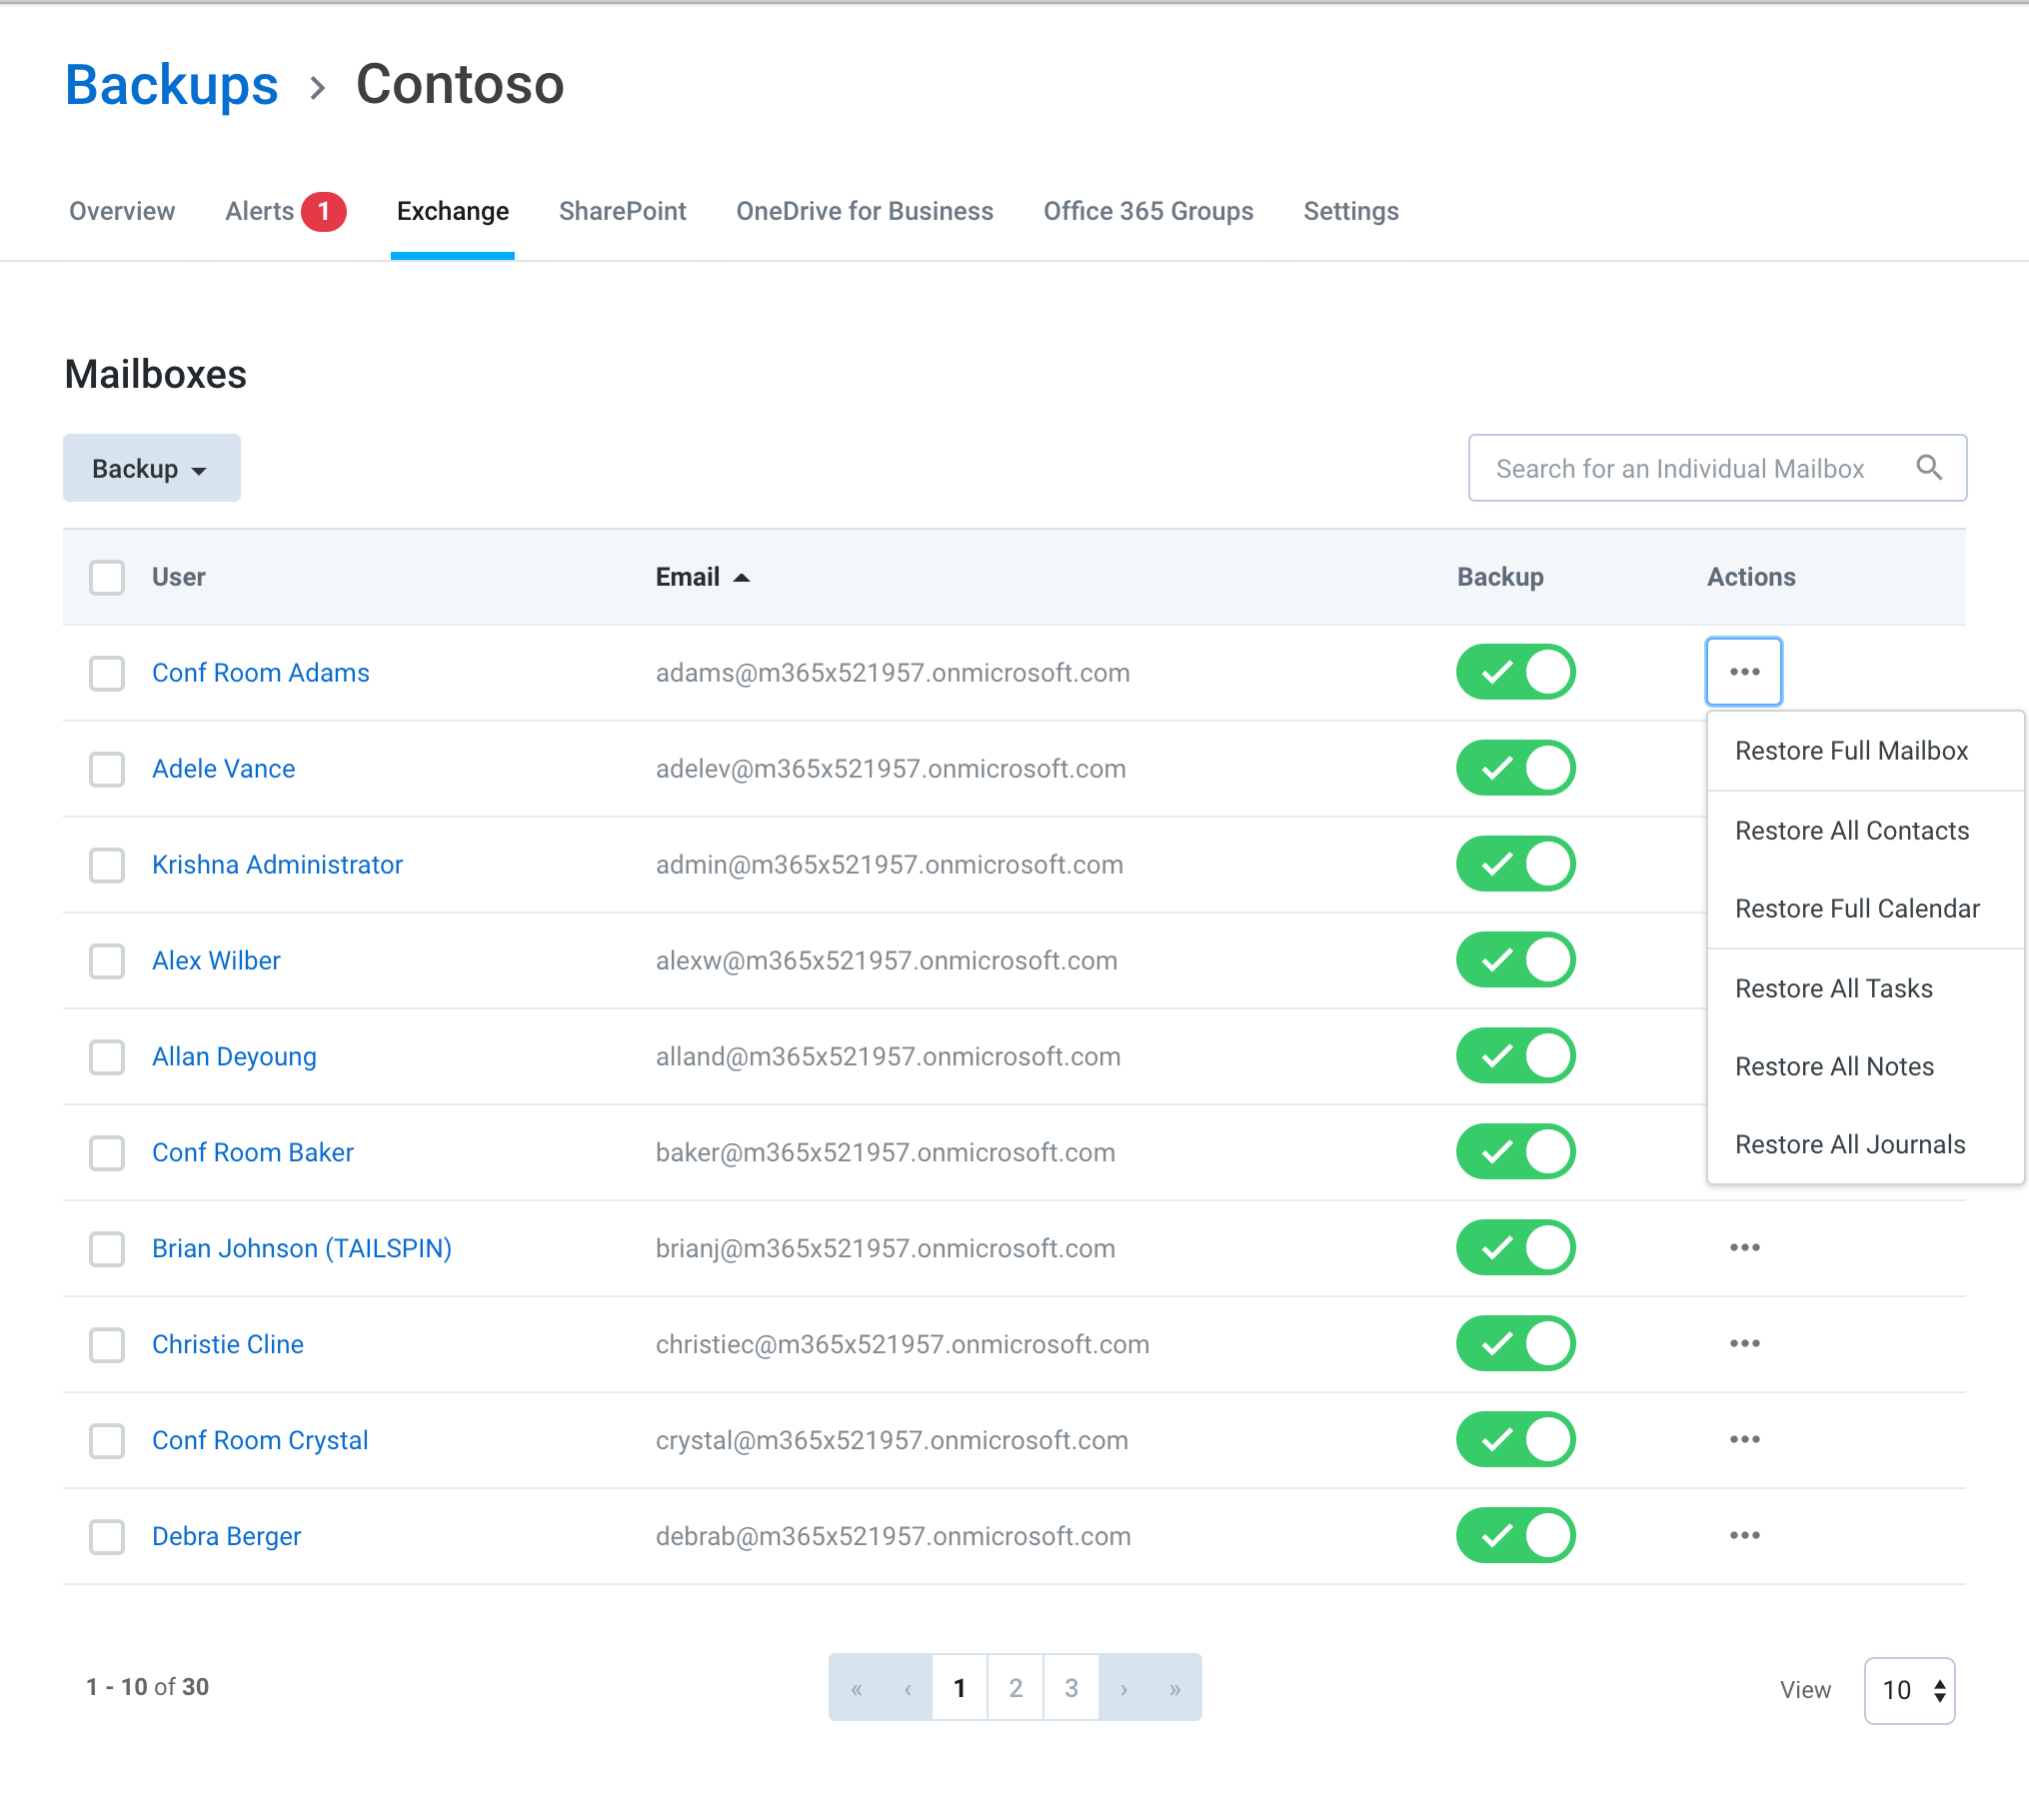
Task: Switch to the SharePoint tab
Action: [622, 211]
